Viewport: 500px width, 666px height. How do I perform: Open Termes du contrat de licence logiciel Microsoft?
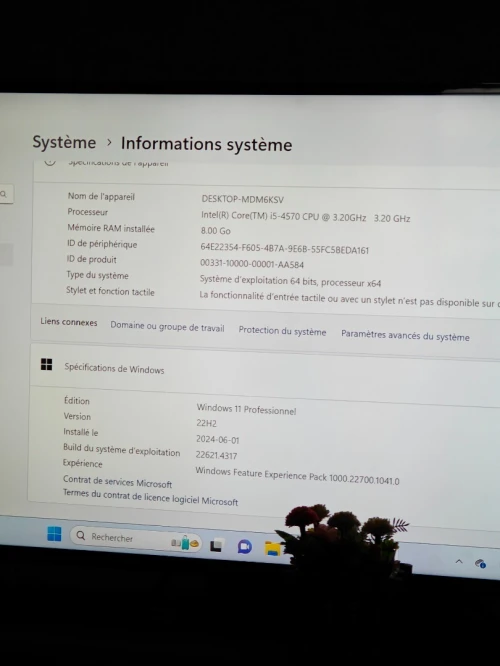pos(150,497)
